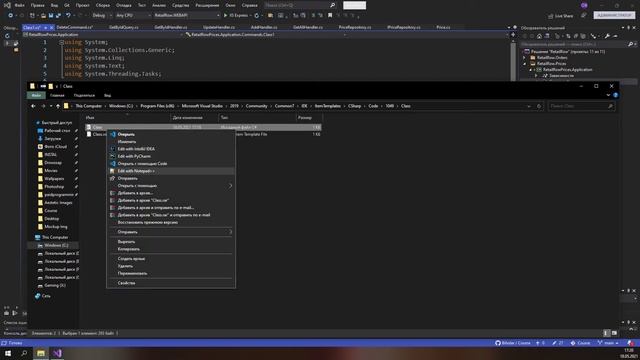Select 'This Computer' in Explorer sidebar
The width and height of the screenshot is (640, 360).
click(55, 237)
